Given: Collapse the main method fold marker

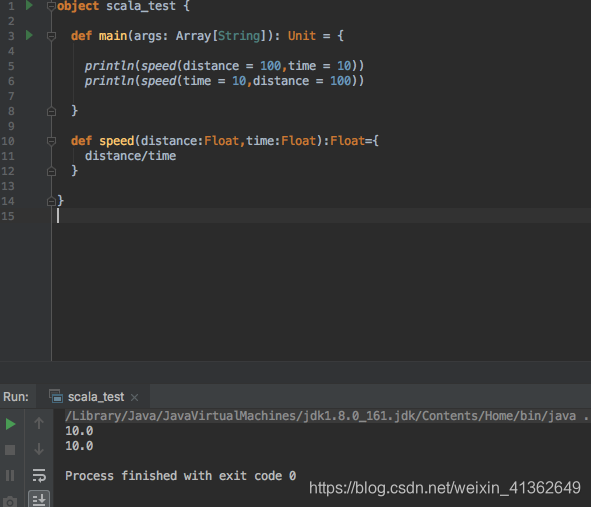Looking at the screenshot, I should coord(51,36).
